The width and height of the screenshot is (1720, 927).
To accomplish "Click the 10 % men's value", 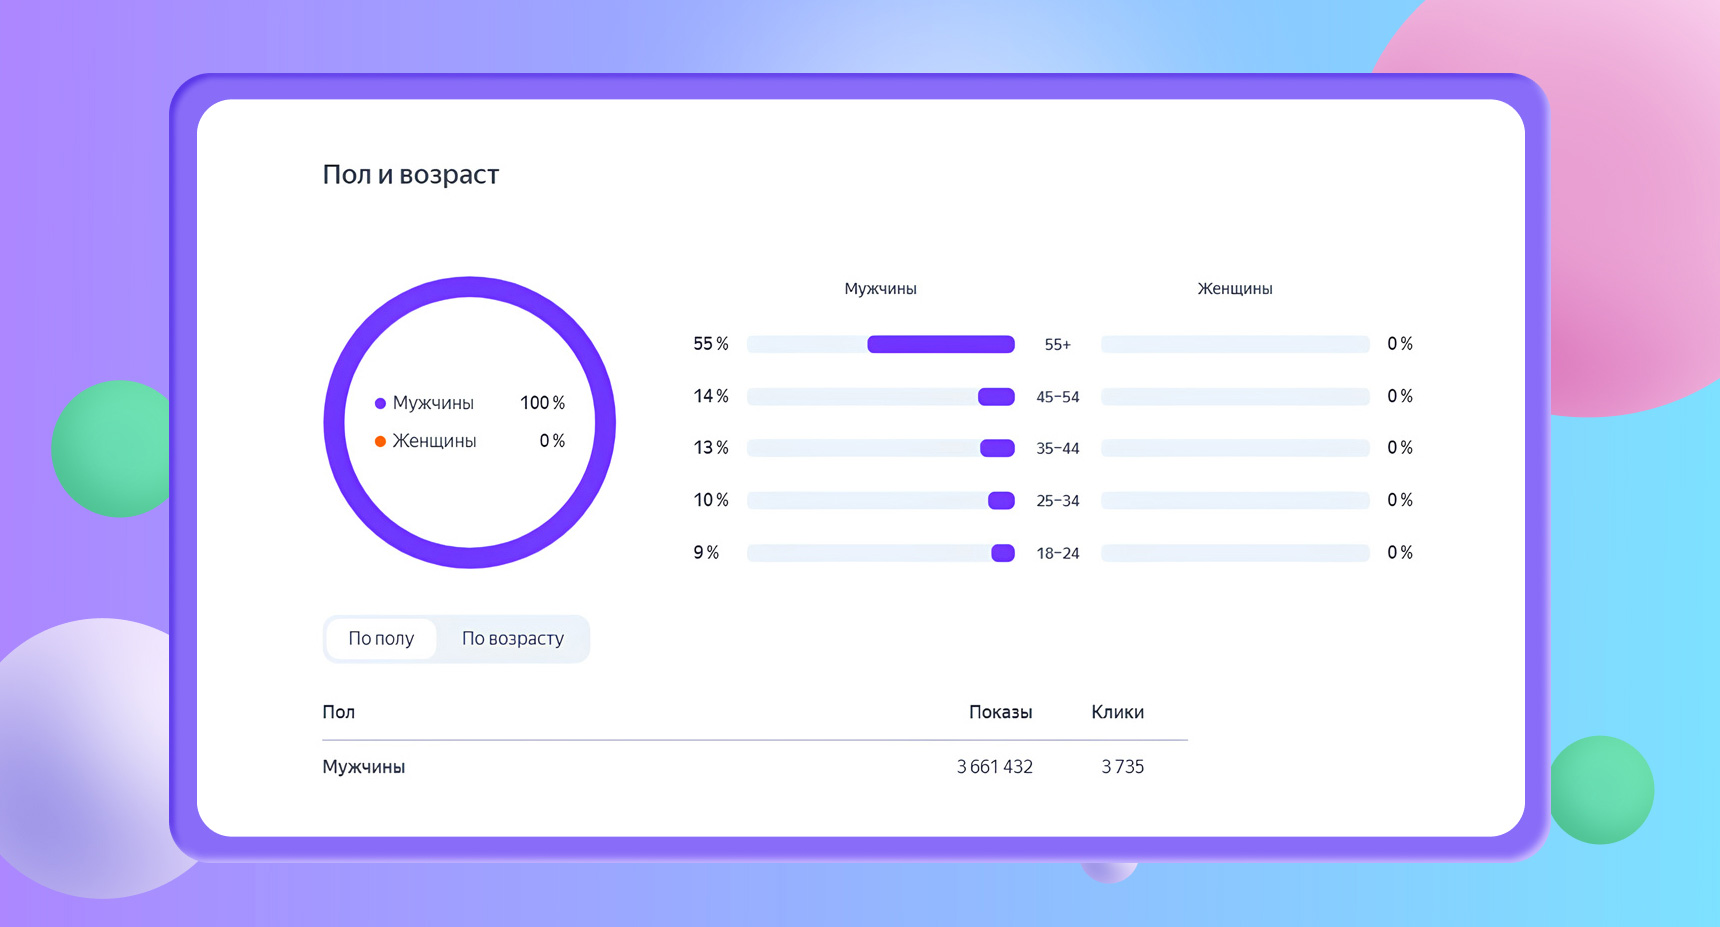I will pyautogui.click(x=711, y=500).
